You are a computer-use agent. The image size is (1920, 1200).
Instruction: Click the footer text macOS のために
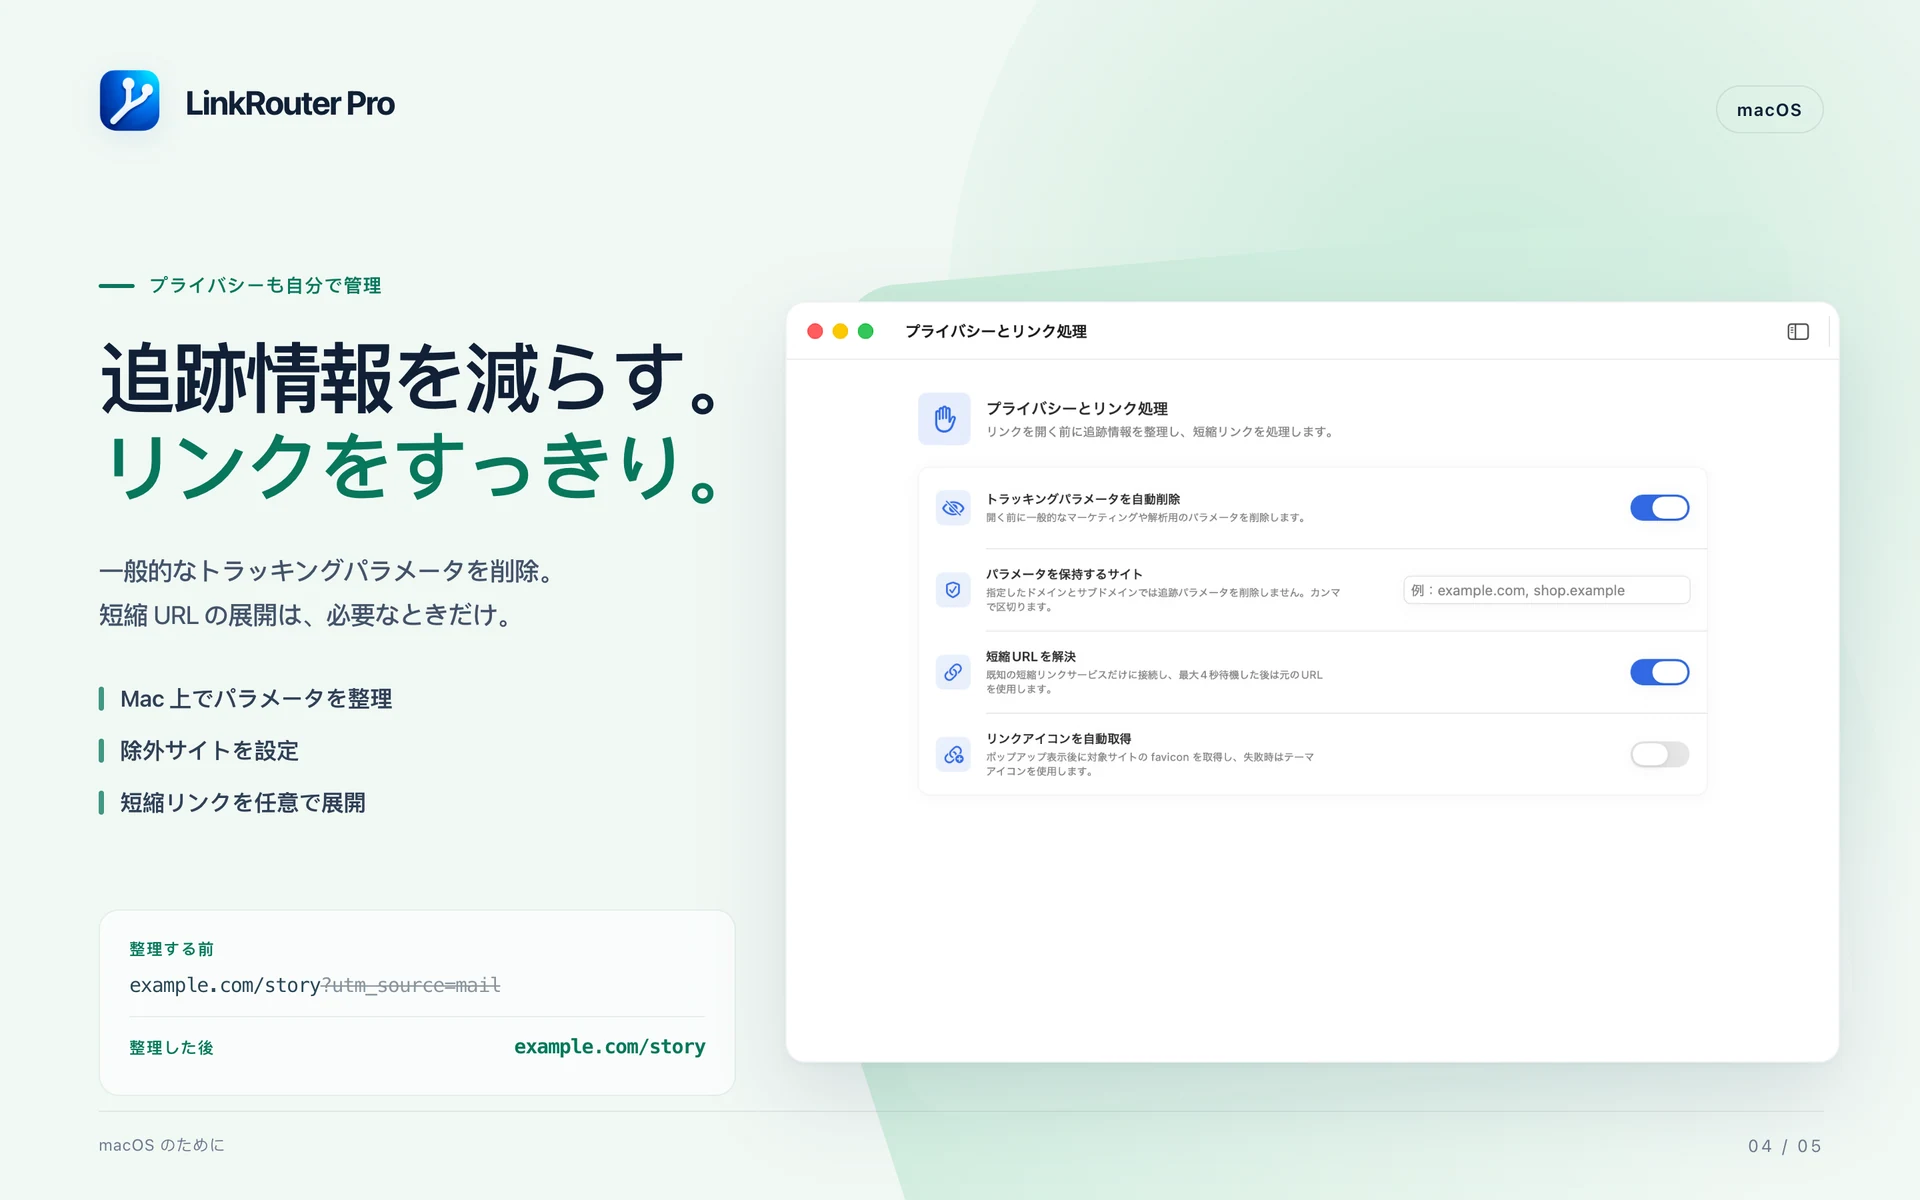coord(162,1145)
